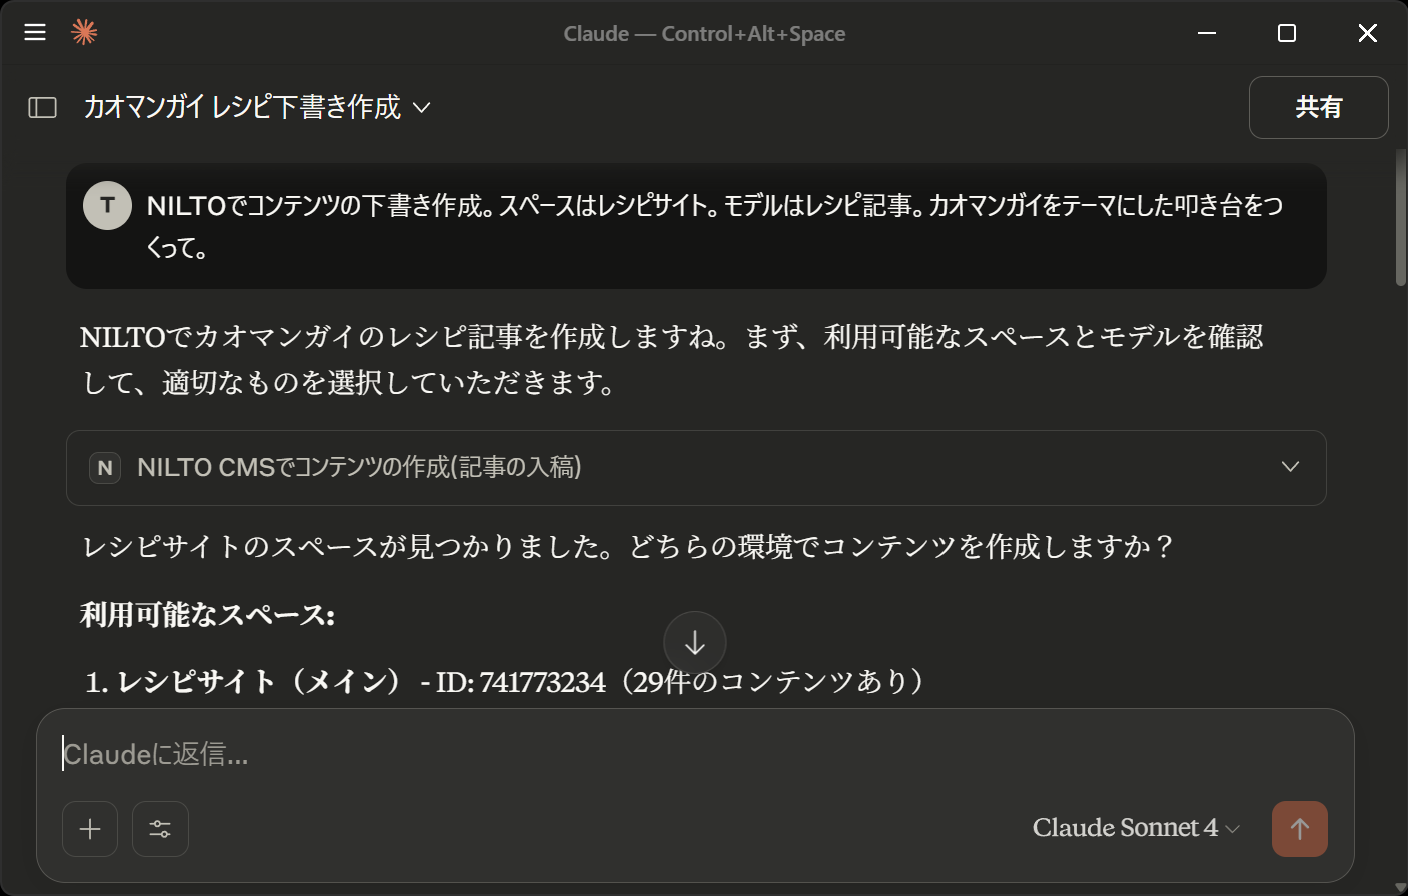Send message with the arrow button
The width and height of the screenshot is (1408, 896).
tap(1300, 829)
